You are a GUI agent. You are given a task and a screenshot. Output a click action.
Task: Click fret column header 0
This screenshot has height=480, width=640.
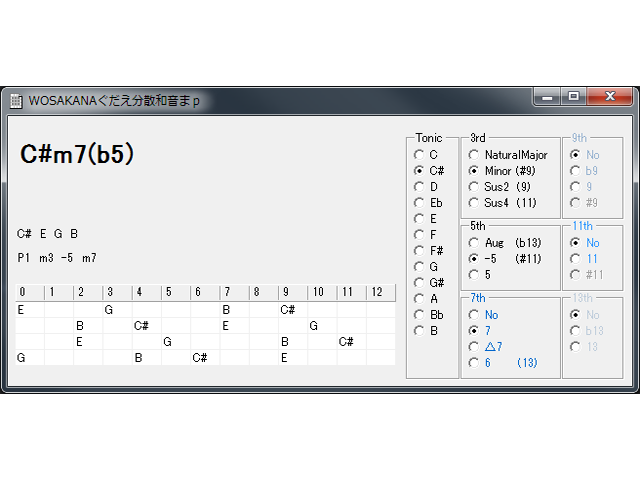[x=30, y=292]
